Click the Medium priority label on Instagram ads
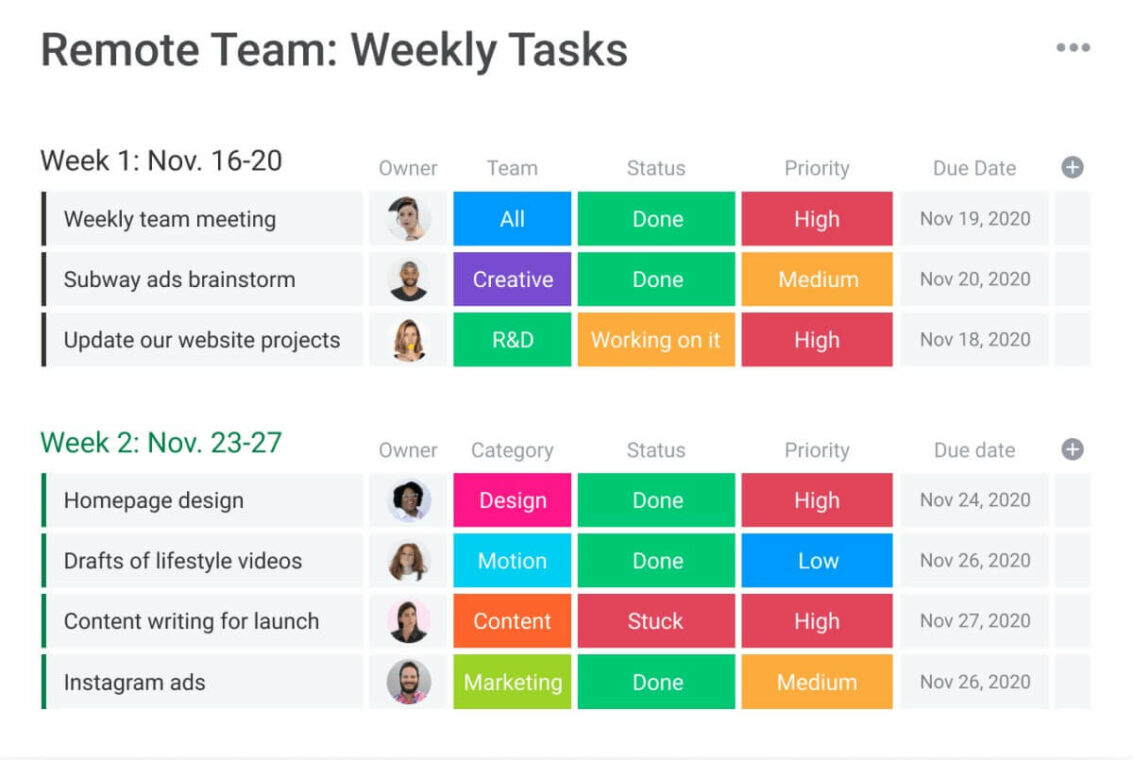The width and height of the screenshot is (1133, 760). [817, 682]
